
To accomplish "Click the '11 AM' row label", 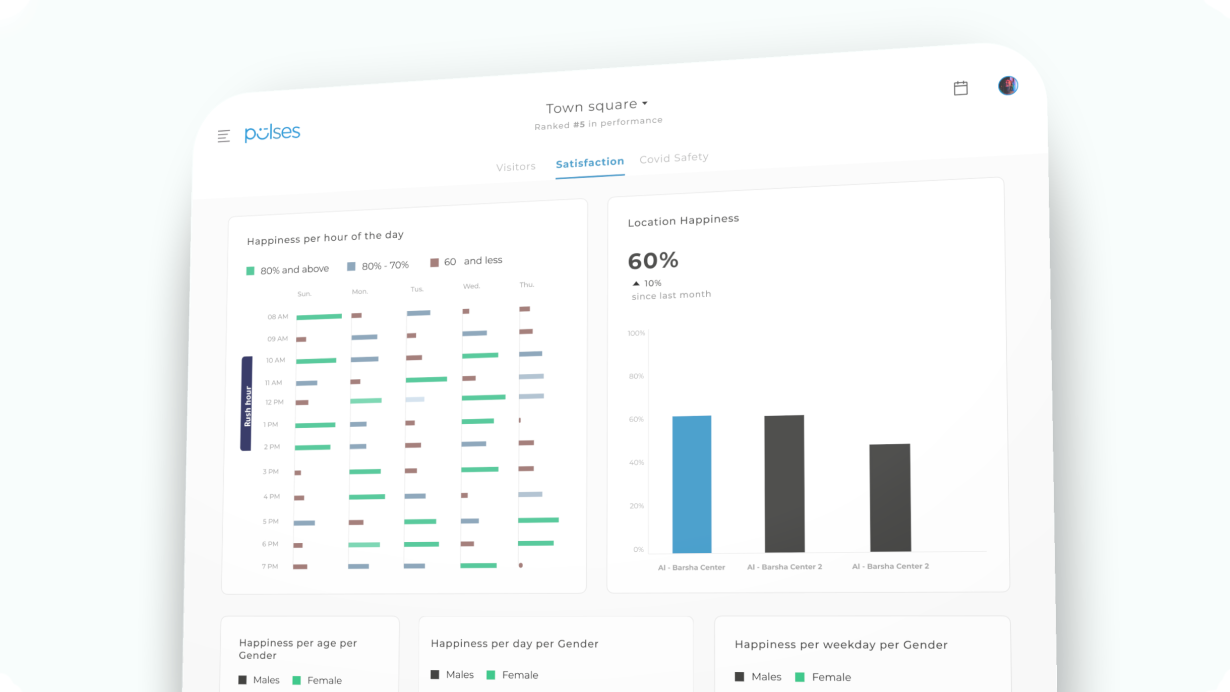I will tap(273, 383).
